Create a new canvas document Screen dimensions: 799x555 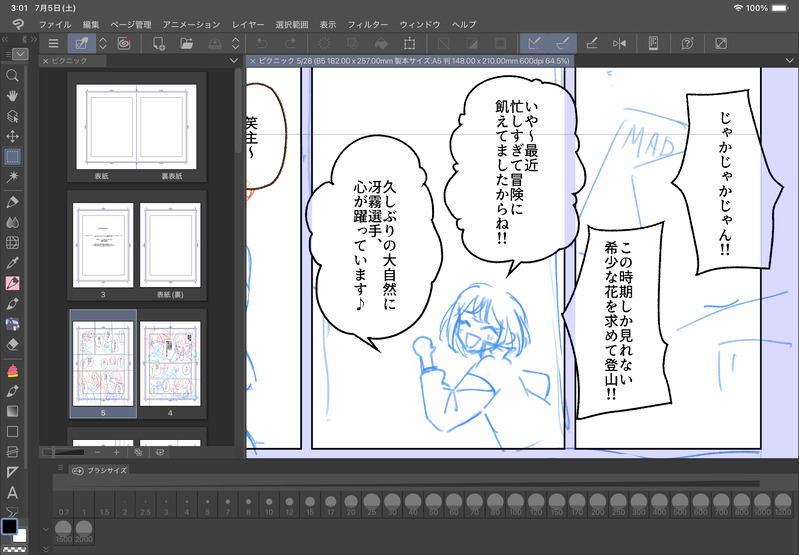pos(159,43)
